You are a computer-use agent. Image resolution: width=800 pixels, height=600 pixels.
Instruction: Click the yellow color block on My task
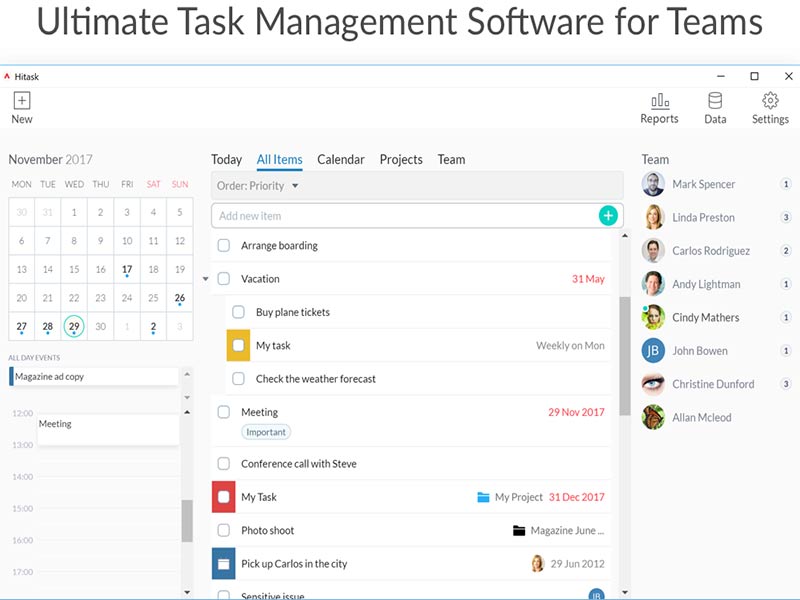pos(238,346)
